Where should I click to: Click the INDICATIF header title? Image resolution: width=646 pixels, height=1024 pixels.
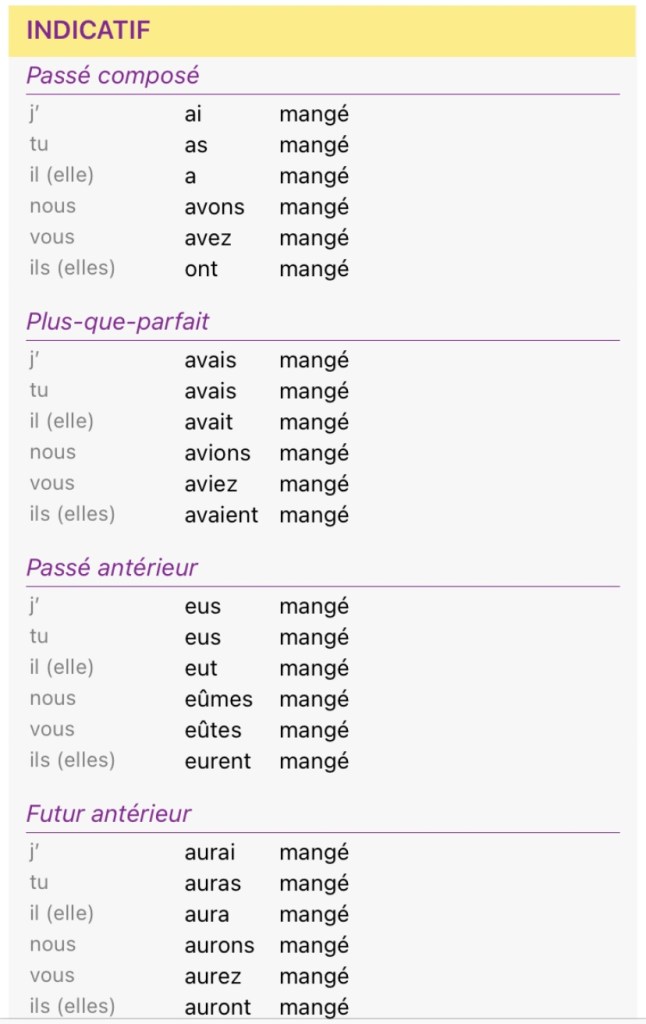pyautogui.click(x=88, y=30)
